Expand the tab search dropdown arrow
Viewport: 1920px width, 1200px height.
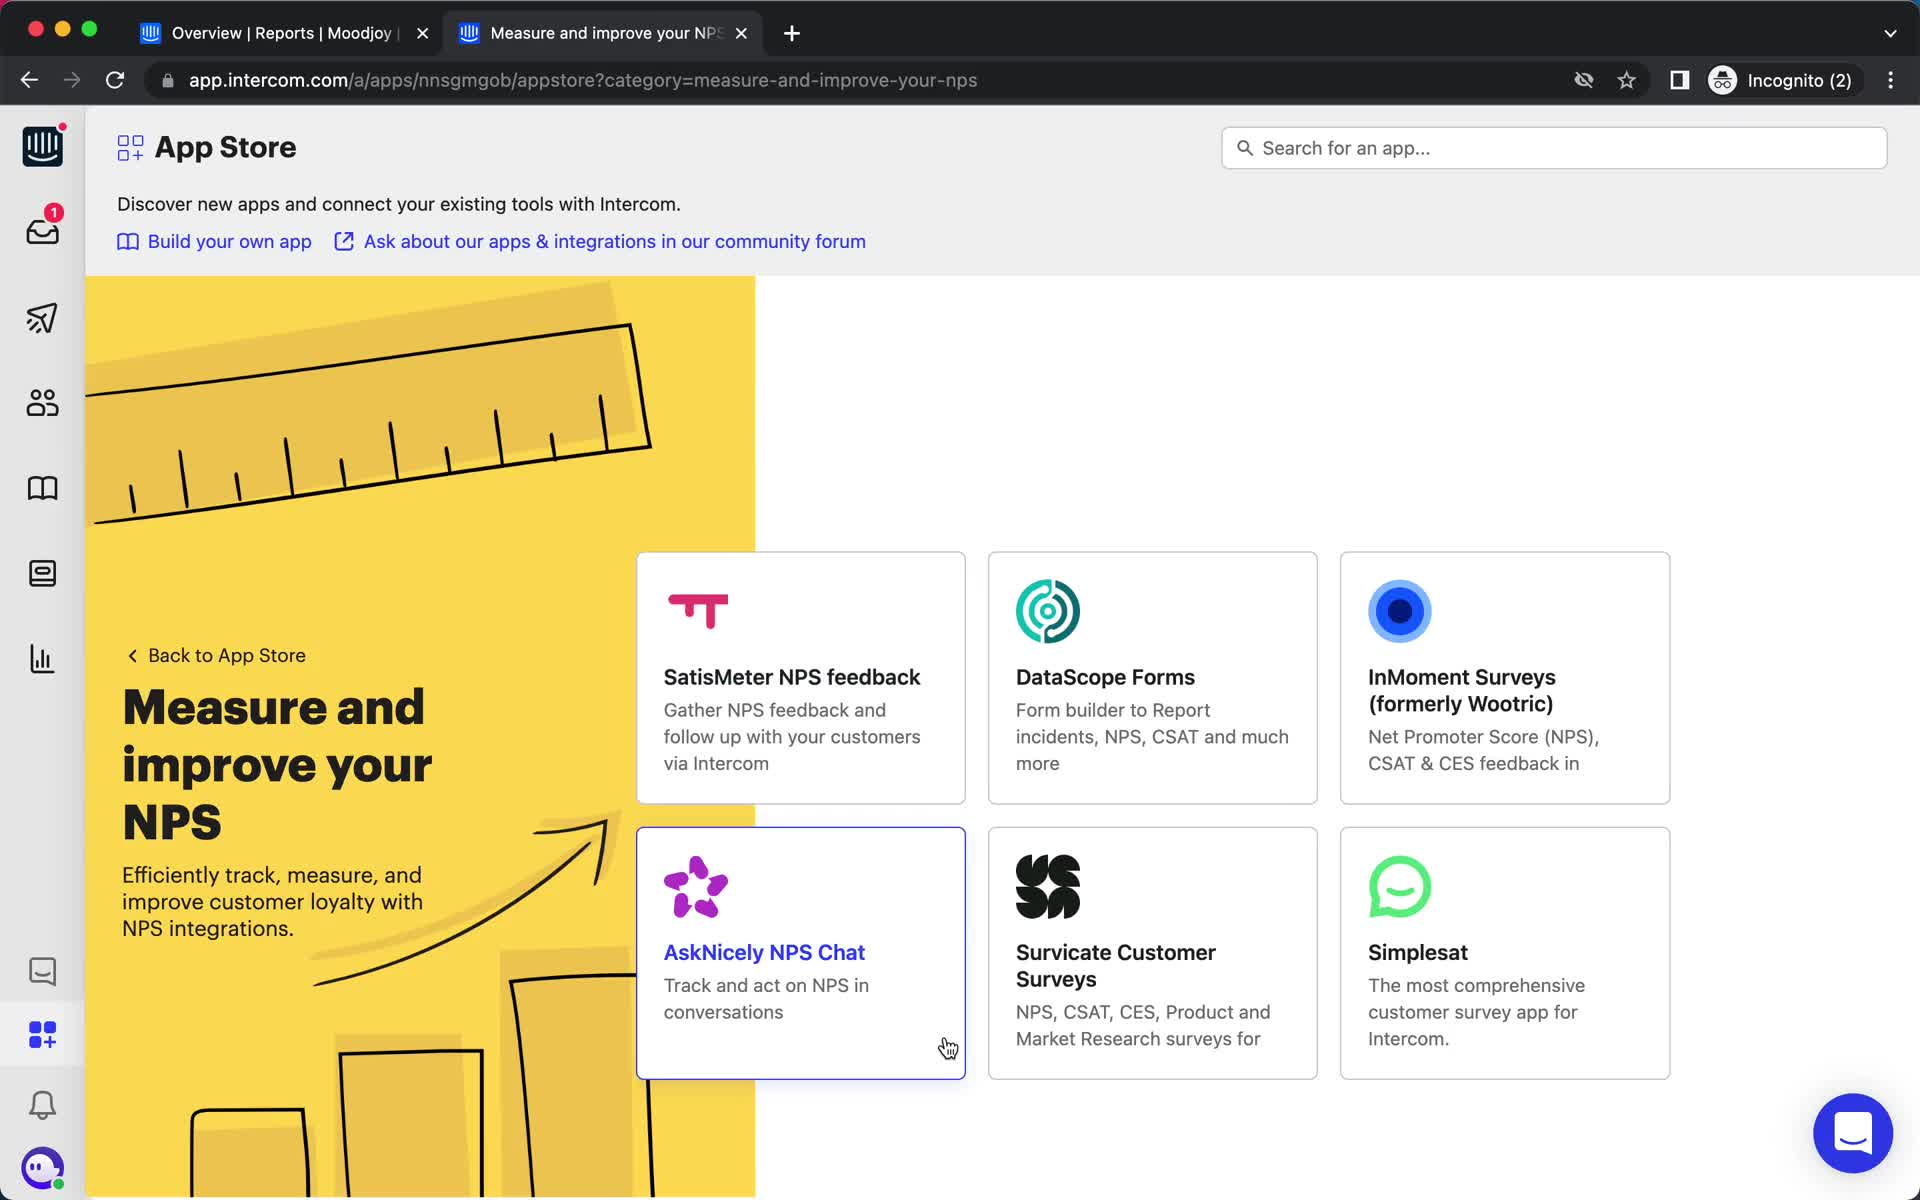pos(1890,33)
